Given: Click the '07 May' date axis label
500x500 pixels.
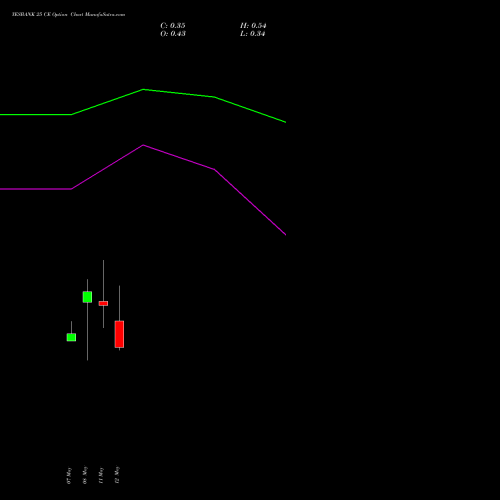Looking at the screenshot, I should tap(69, 475).
